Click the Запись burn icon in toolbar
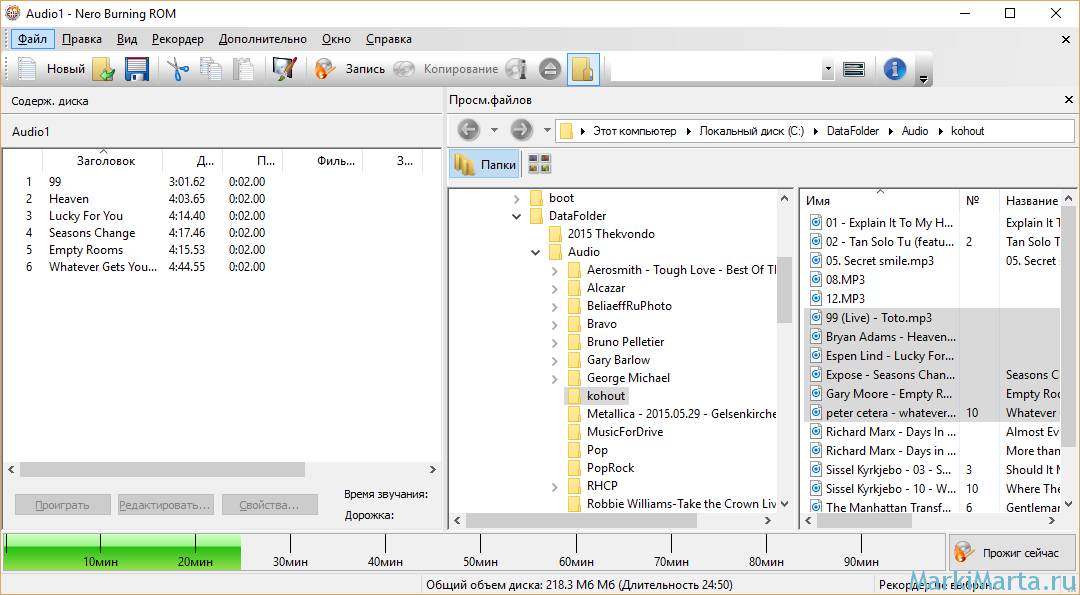This screenshot has height=595, width=1080. [x=325, y=69]
